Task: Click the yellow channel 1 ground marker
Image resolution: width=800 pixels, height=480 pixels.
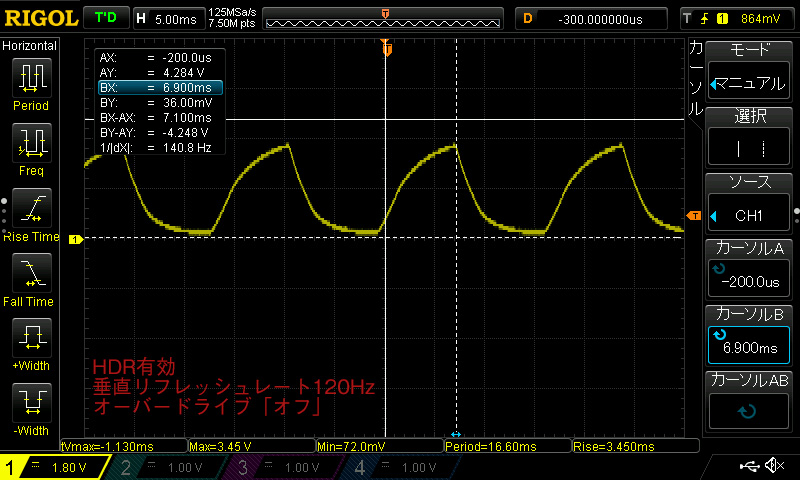Action: 76,239
